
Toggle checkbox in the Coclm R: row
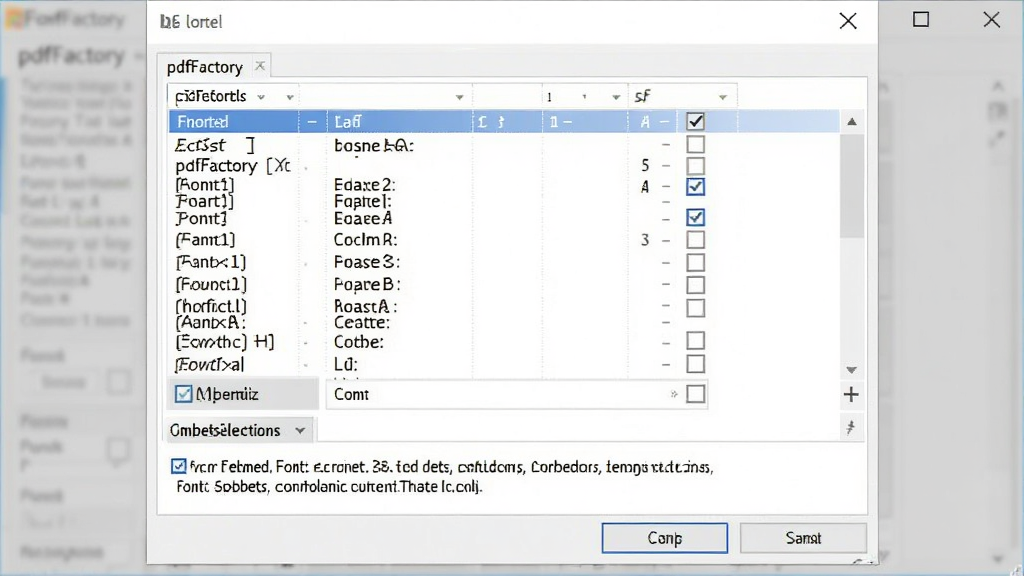pos(695,240)
